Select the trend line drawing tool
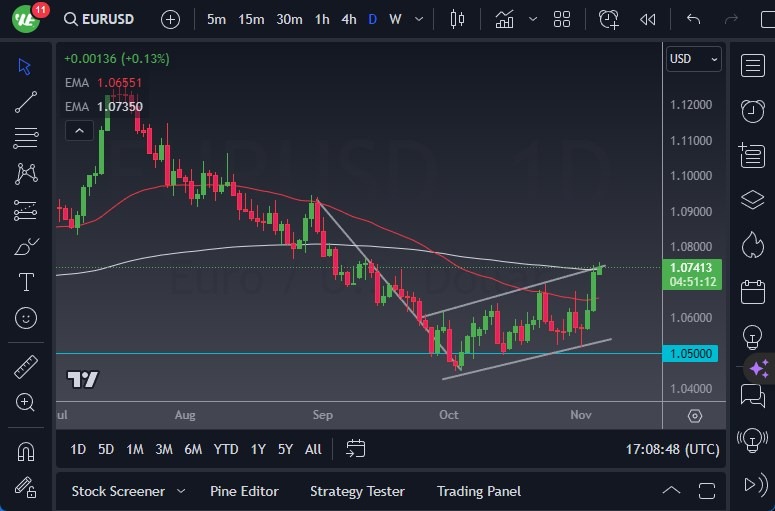Screen dimensions: 775x511 27,102
